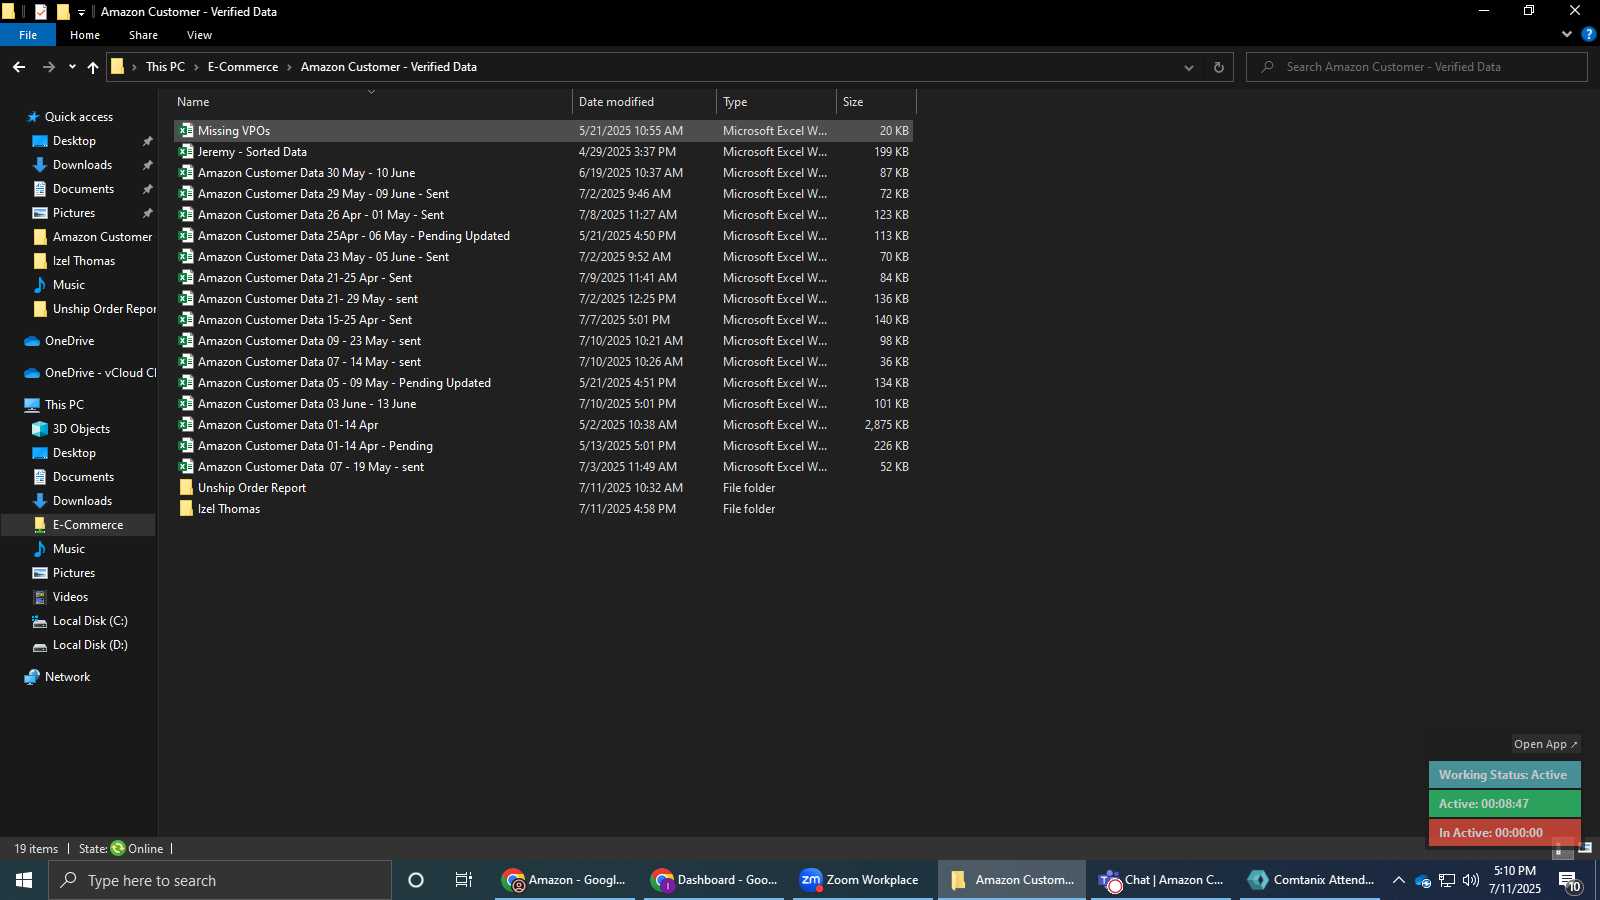Switch to large icons view in status bar
This screenshot has width=1600, height=900.
[x=1586, y=848]
